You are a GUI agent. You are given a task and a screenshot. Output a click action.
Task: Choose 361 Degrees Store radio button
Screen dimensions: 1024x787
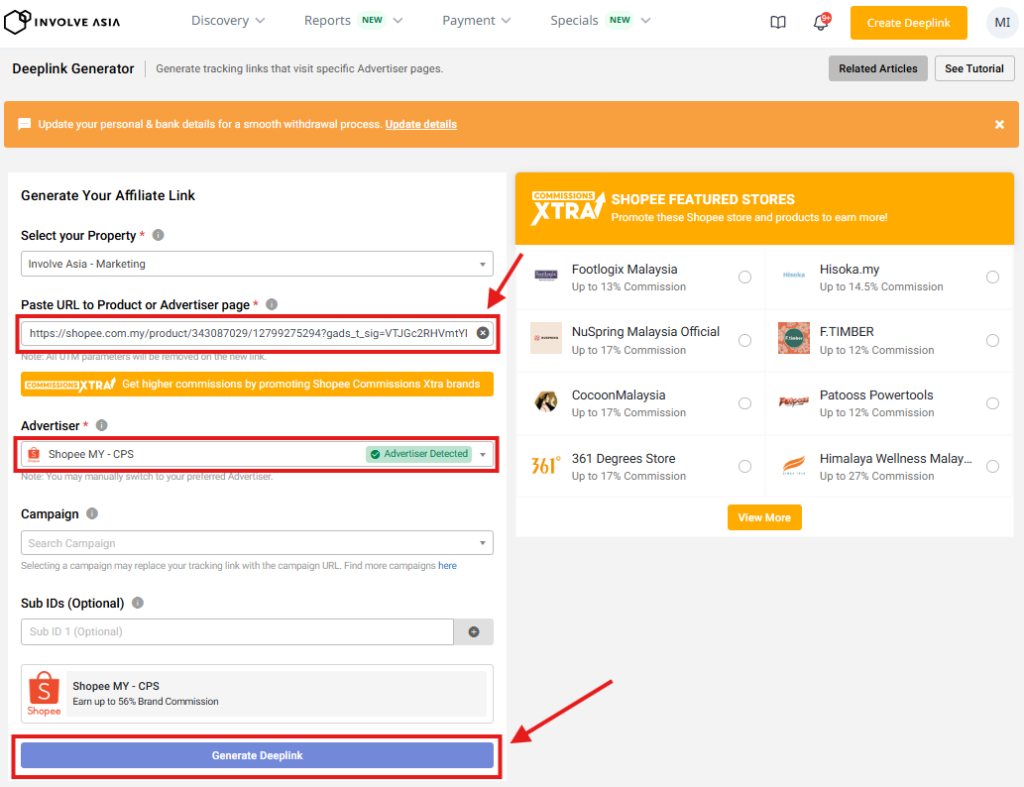(745, 467)
